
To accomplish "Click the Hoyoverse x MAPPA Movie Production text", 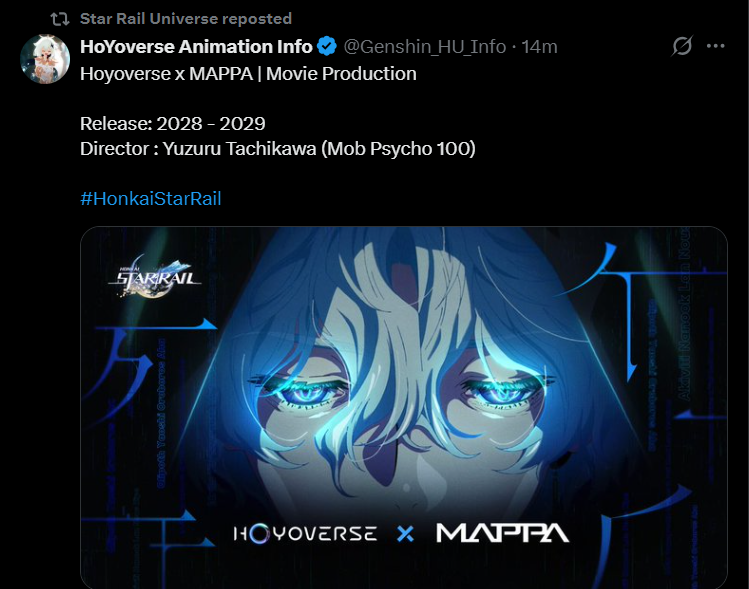I will click(248, 74).
